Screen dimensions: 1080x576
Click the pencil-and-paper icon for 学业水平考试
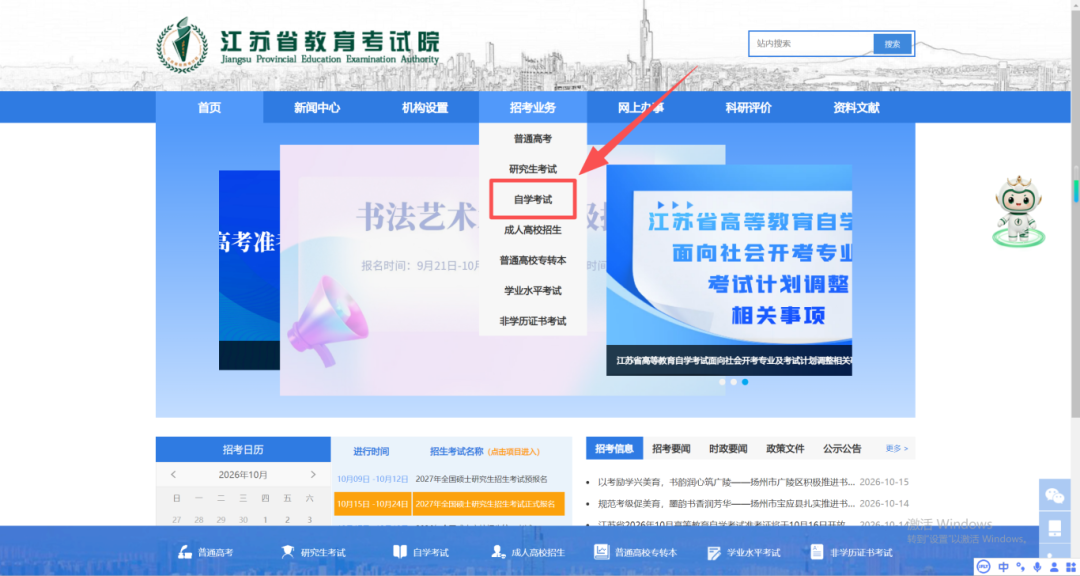714,552
